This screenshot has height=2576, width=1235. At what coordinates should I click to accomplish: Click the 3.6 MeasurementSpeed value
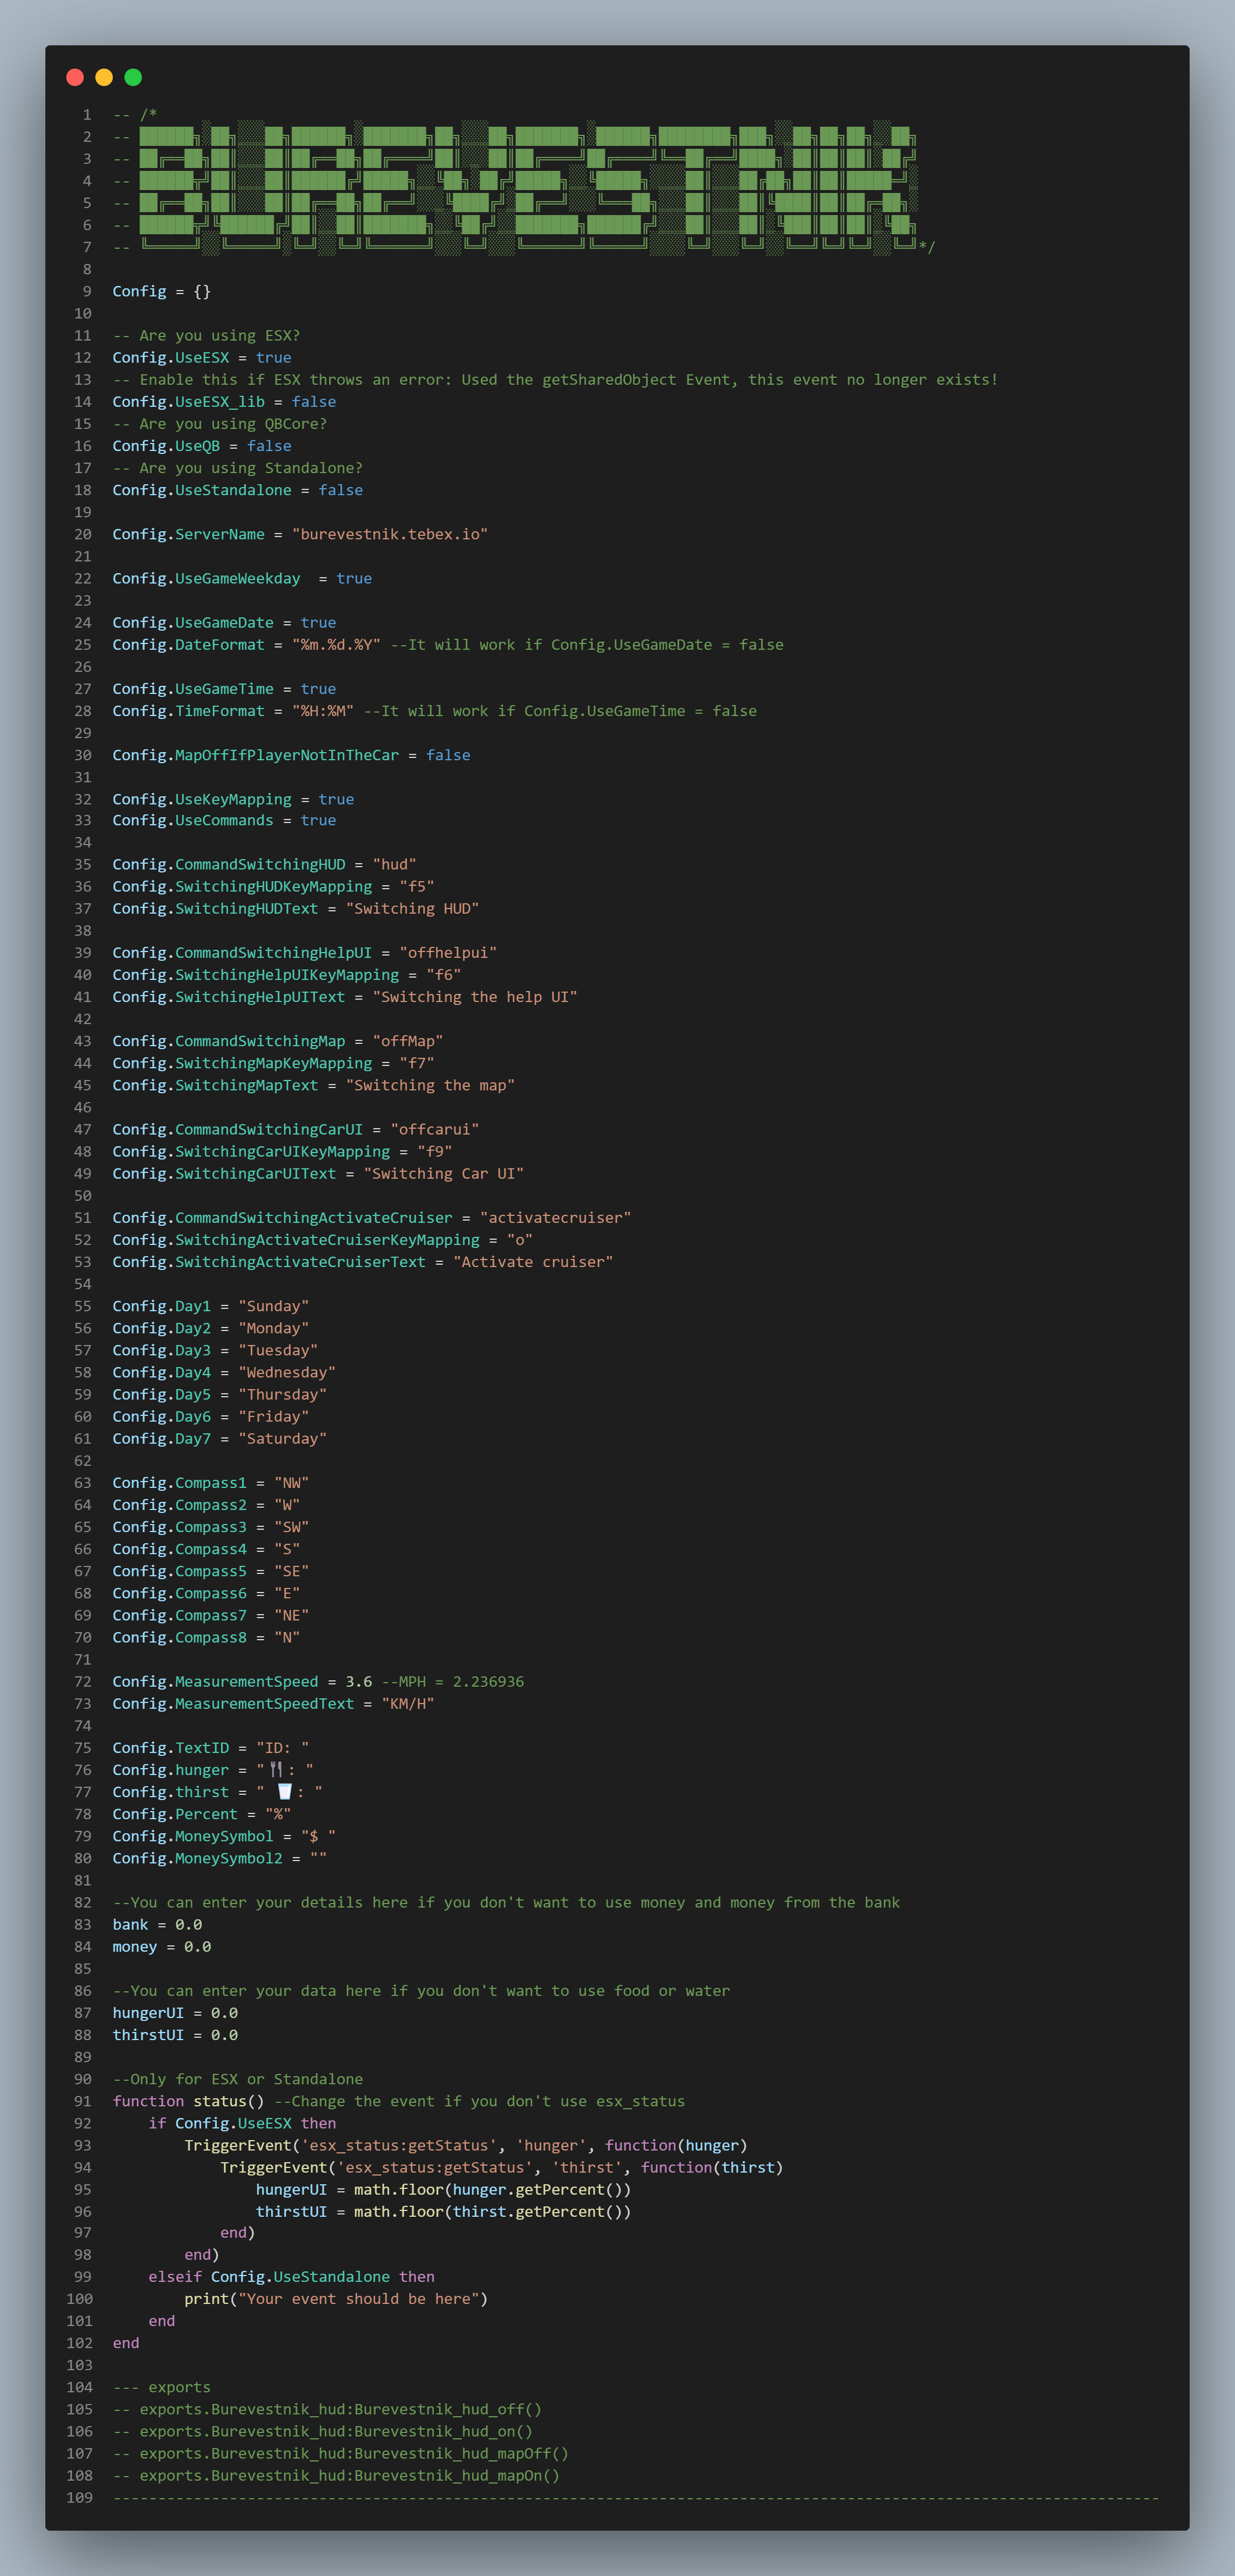(358, 1682)
